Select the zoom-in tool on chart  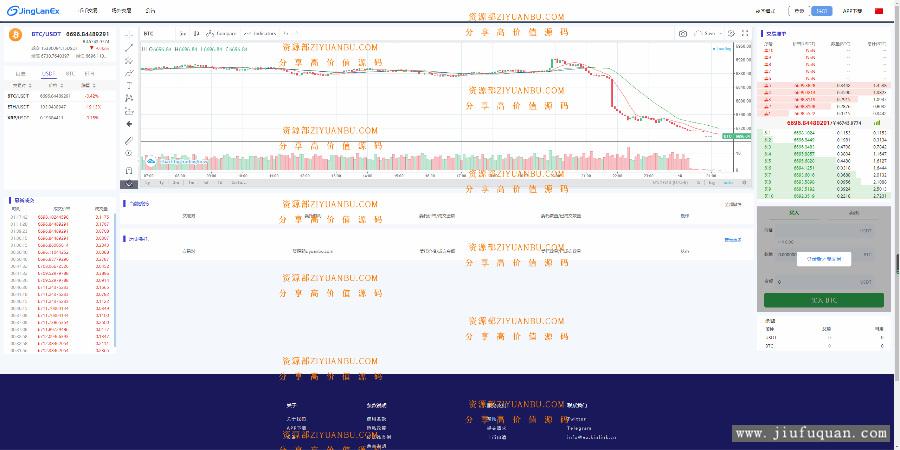pyautogui.click(x=129, y=153)
